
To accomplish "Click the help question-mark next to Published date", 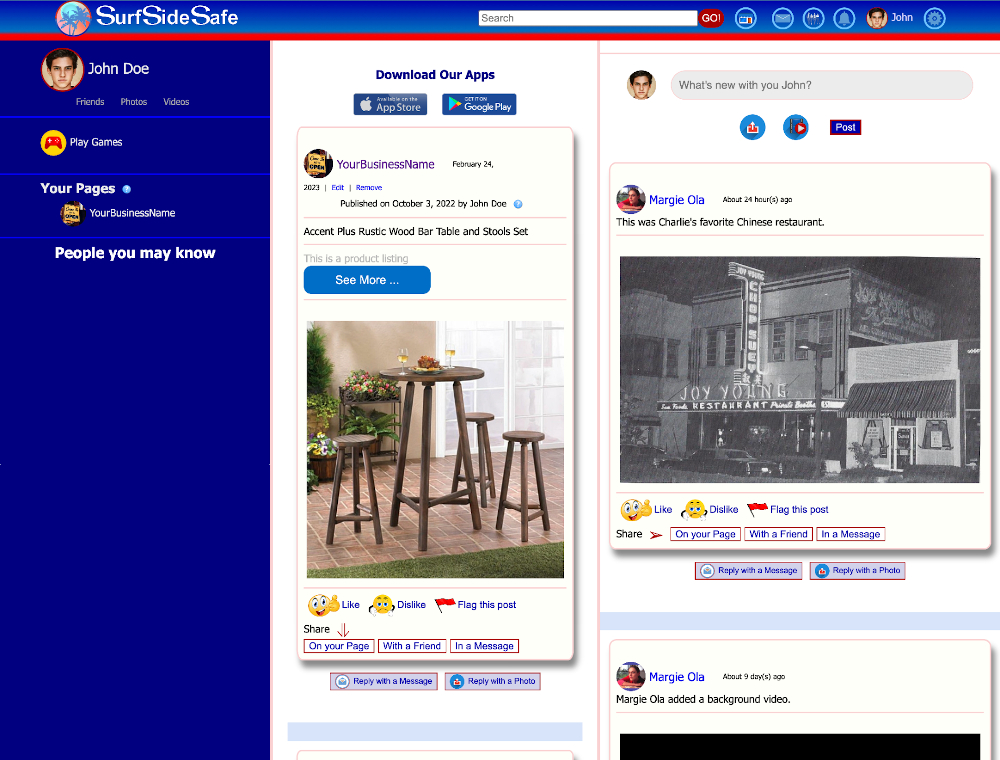I will tap(517, 205).
